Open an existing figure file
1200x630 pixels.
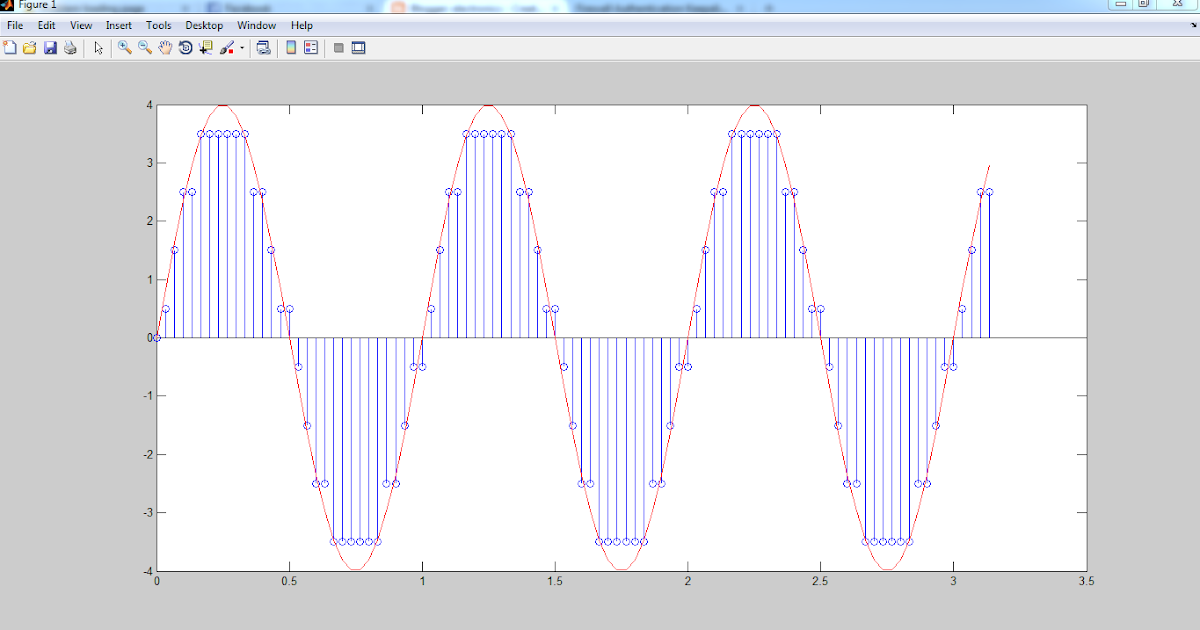tap(32, 47)
